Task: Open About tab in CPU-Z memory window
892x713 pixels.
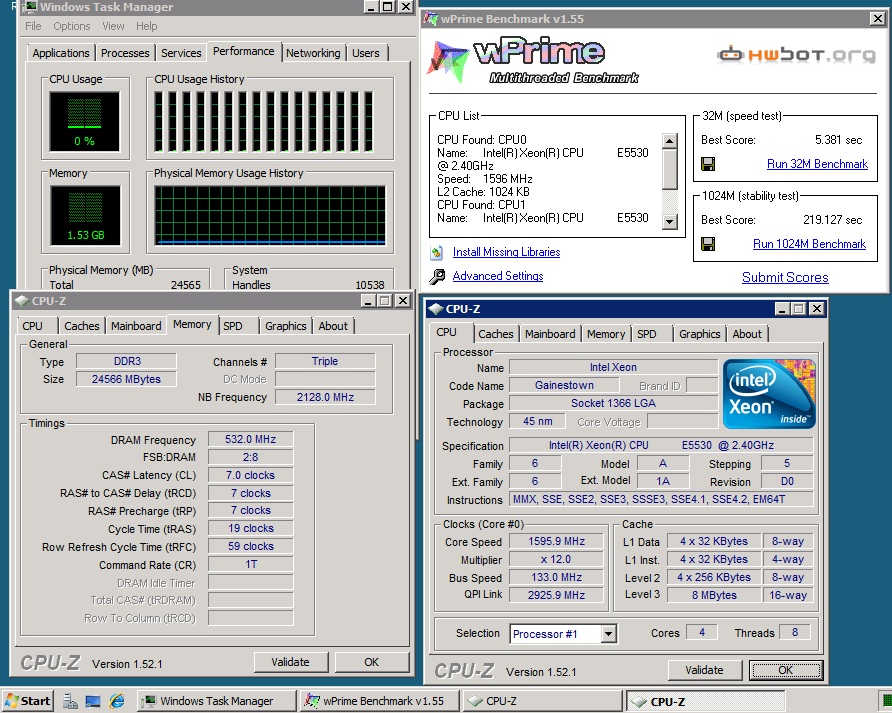Action: click(x=333, y=326)
